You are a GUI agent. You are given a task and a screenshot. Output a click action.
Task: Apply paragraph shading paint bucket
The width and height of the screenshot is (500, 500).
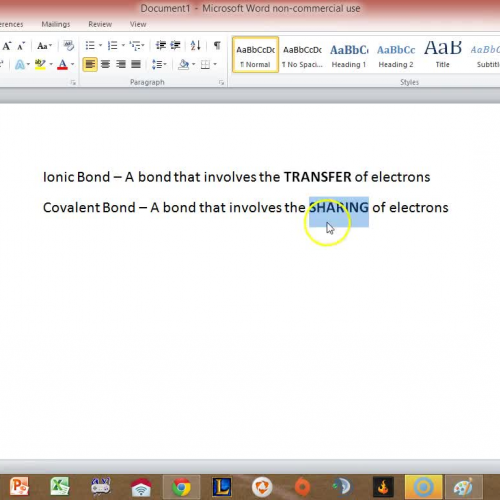click(183, 64)
